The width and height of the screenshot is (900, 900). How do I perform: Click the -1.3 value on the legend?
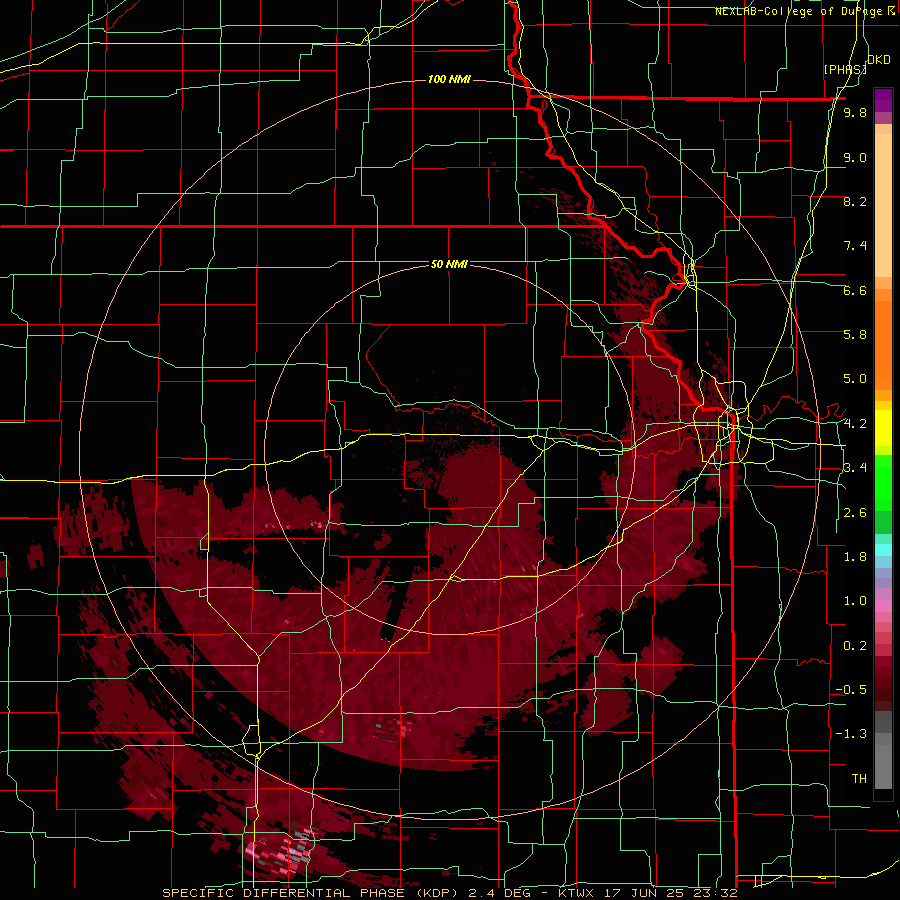click(851, 734)
